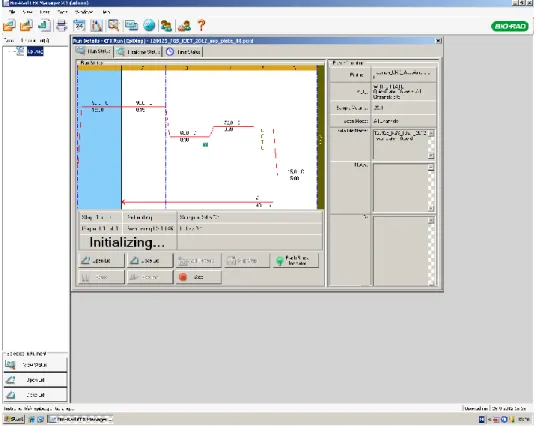Click the red Stop button
The height and width of the screenshot is (426, 536).
198,277
